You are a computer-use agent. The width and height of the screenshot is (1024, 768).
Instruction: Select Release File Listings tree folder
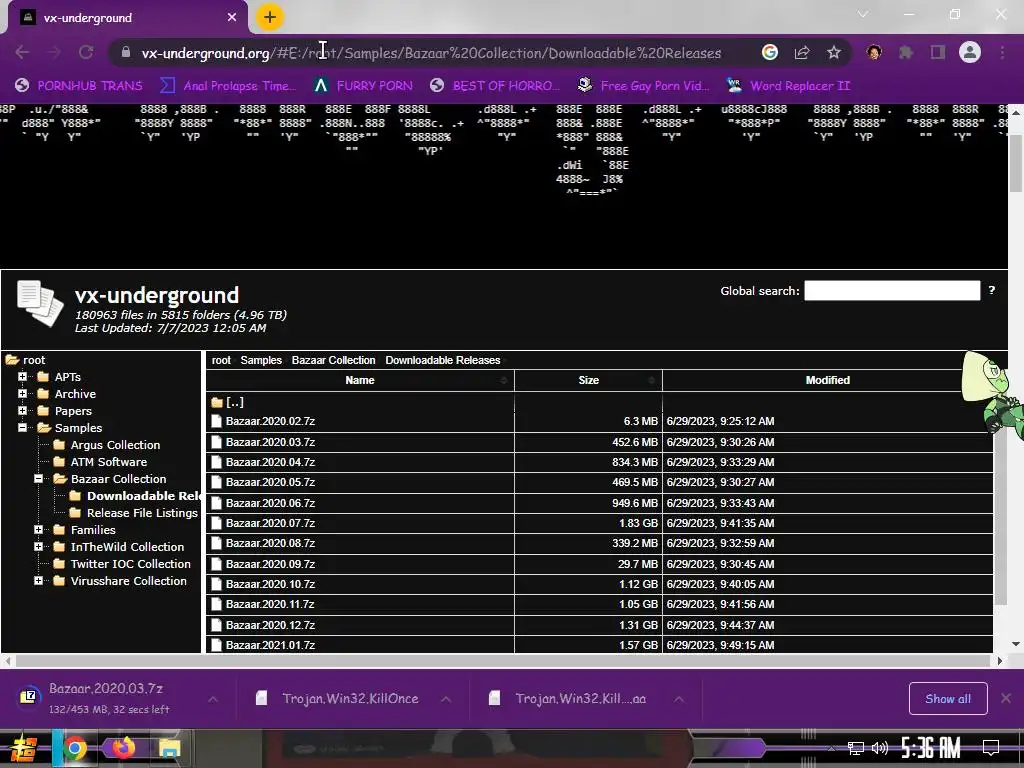point(142,513)
